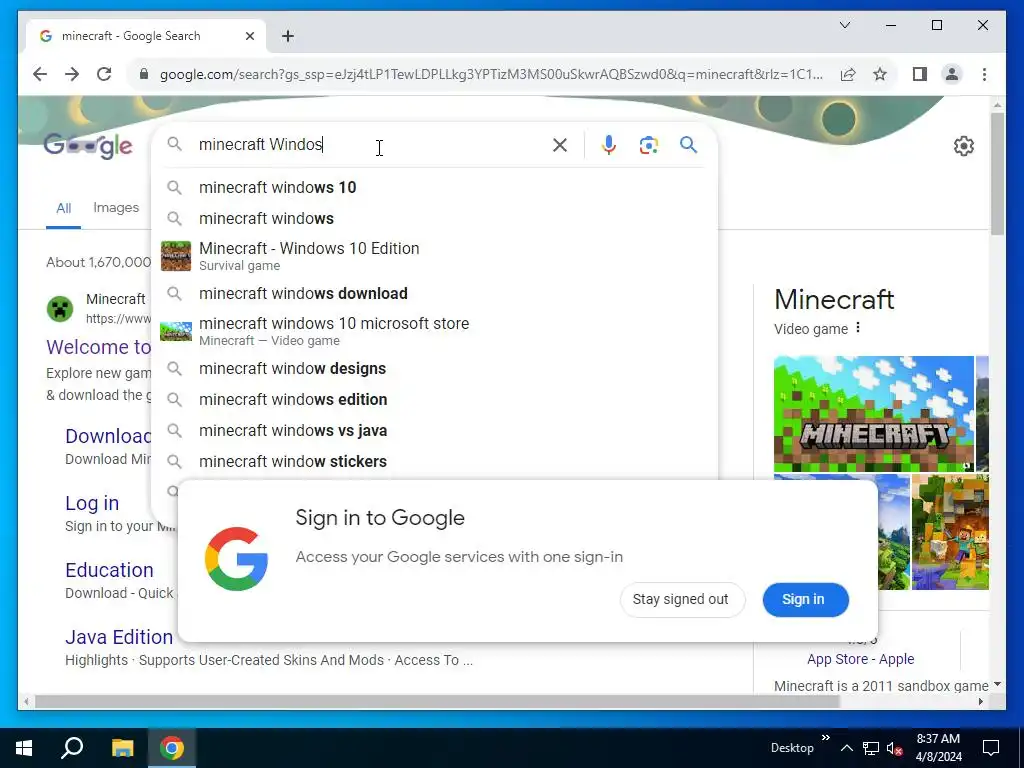Image resolution: width=1024 pixels, height=768 pixels.
Task: Search by image with Google Lens
Action: click(x=648, y=145)
